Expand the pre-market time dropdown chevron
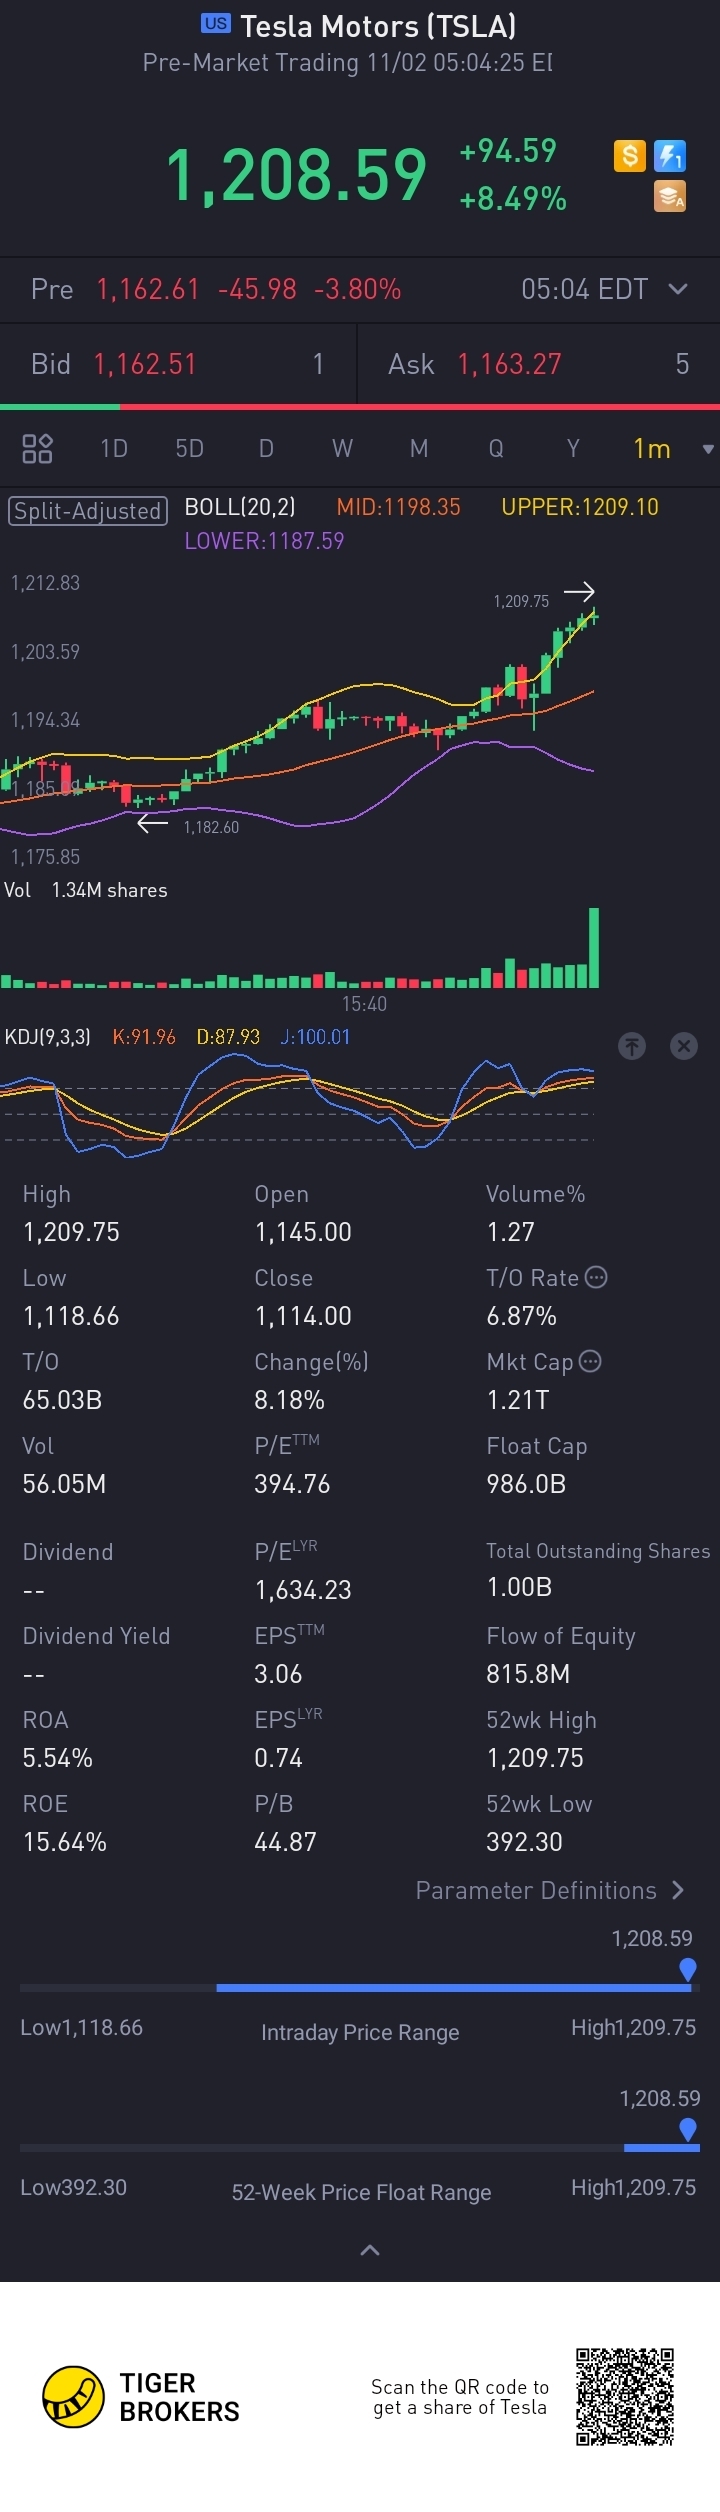720x2512 pixels. tap(678, 289)
